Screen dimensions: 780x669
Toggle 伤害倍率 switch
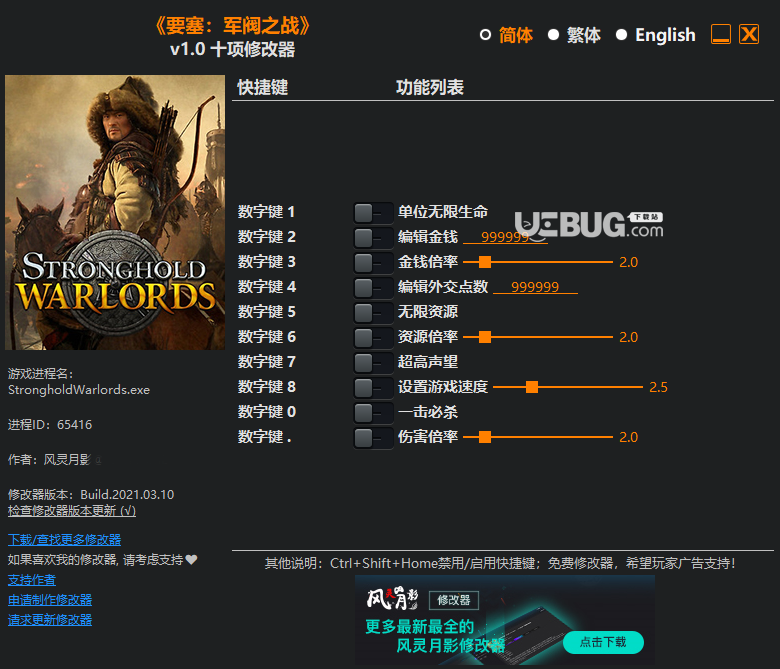pyautogui.click(x=374, y=437)
